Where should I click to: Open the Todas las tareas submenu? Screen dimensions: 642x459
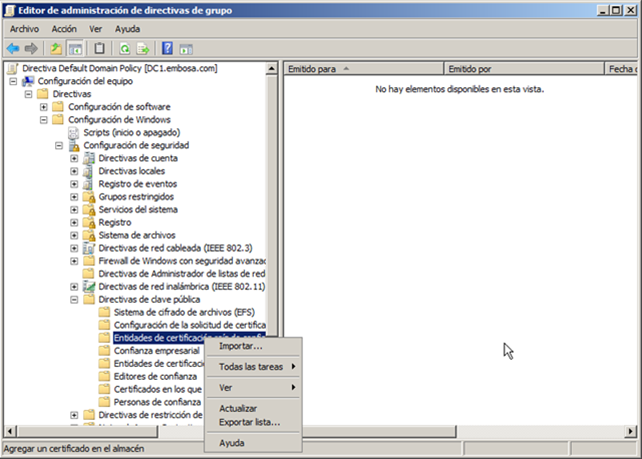(250, 367)
